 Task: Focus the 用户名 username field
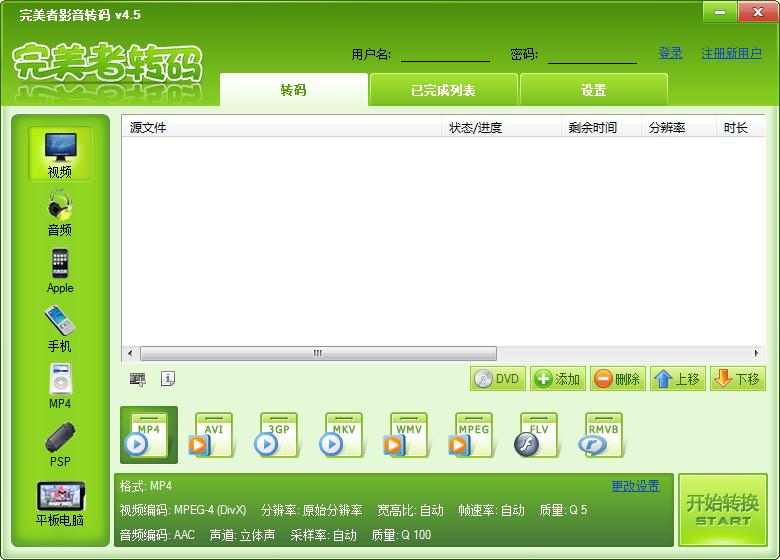tap(445, 54)
